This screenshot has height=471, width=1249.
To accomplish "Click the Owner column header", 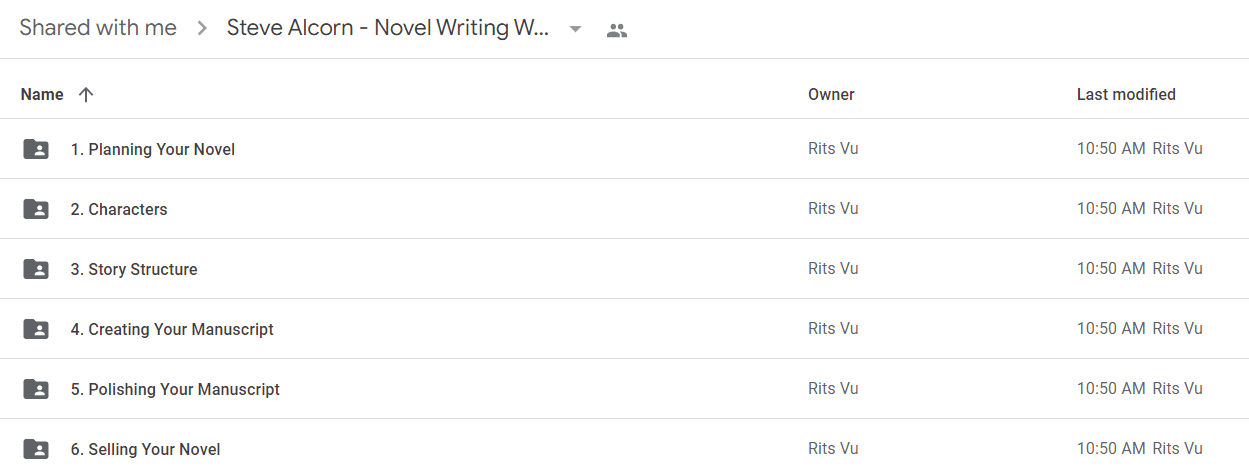I will pos(831,94).
